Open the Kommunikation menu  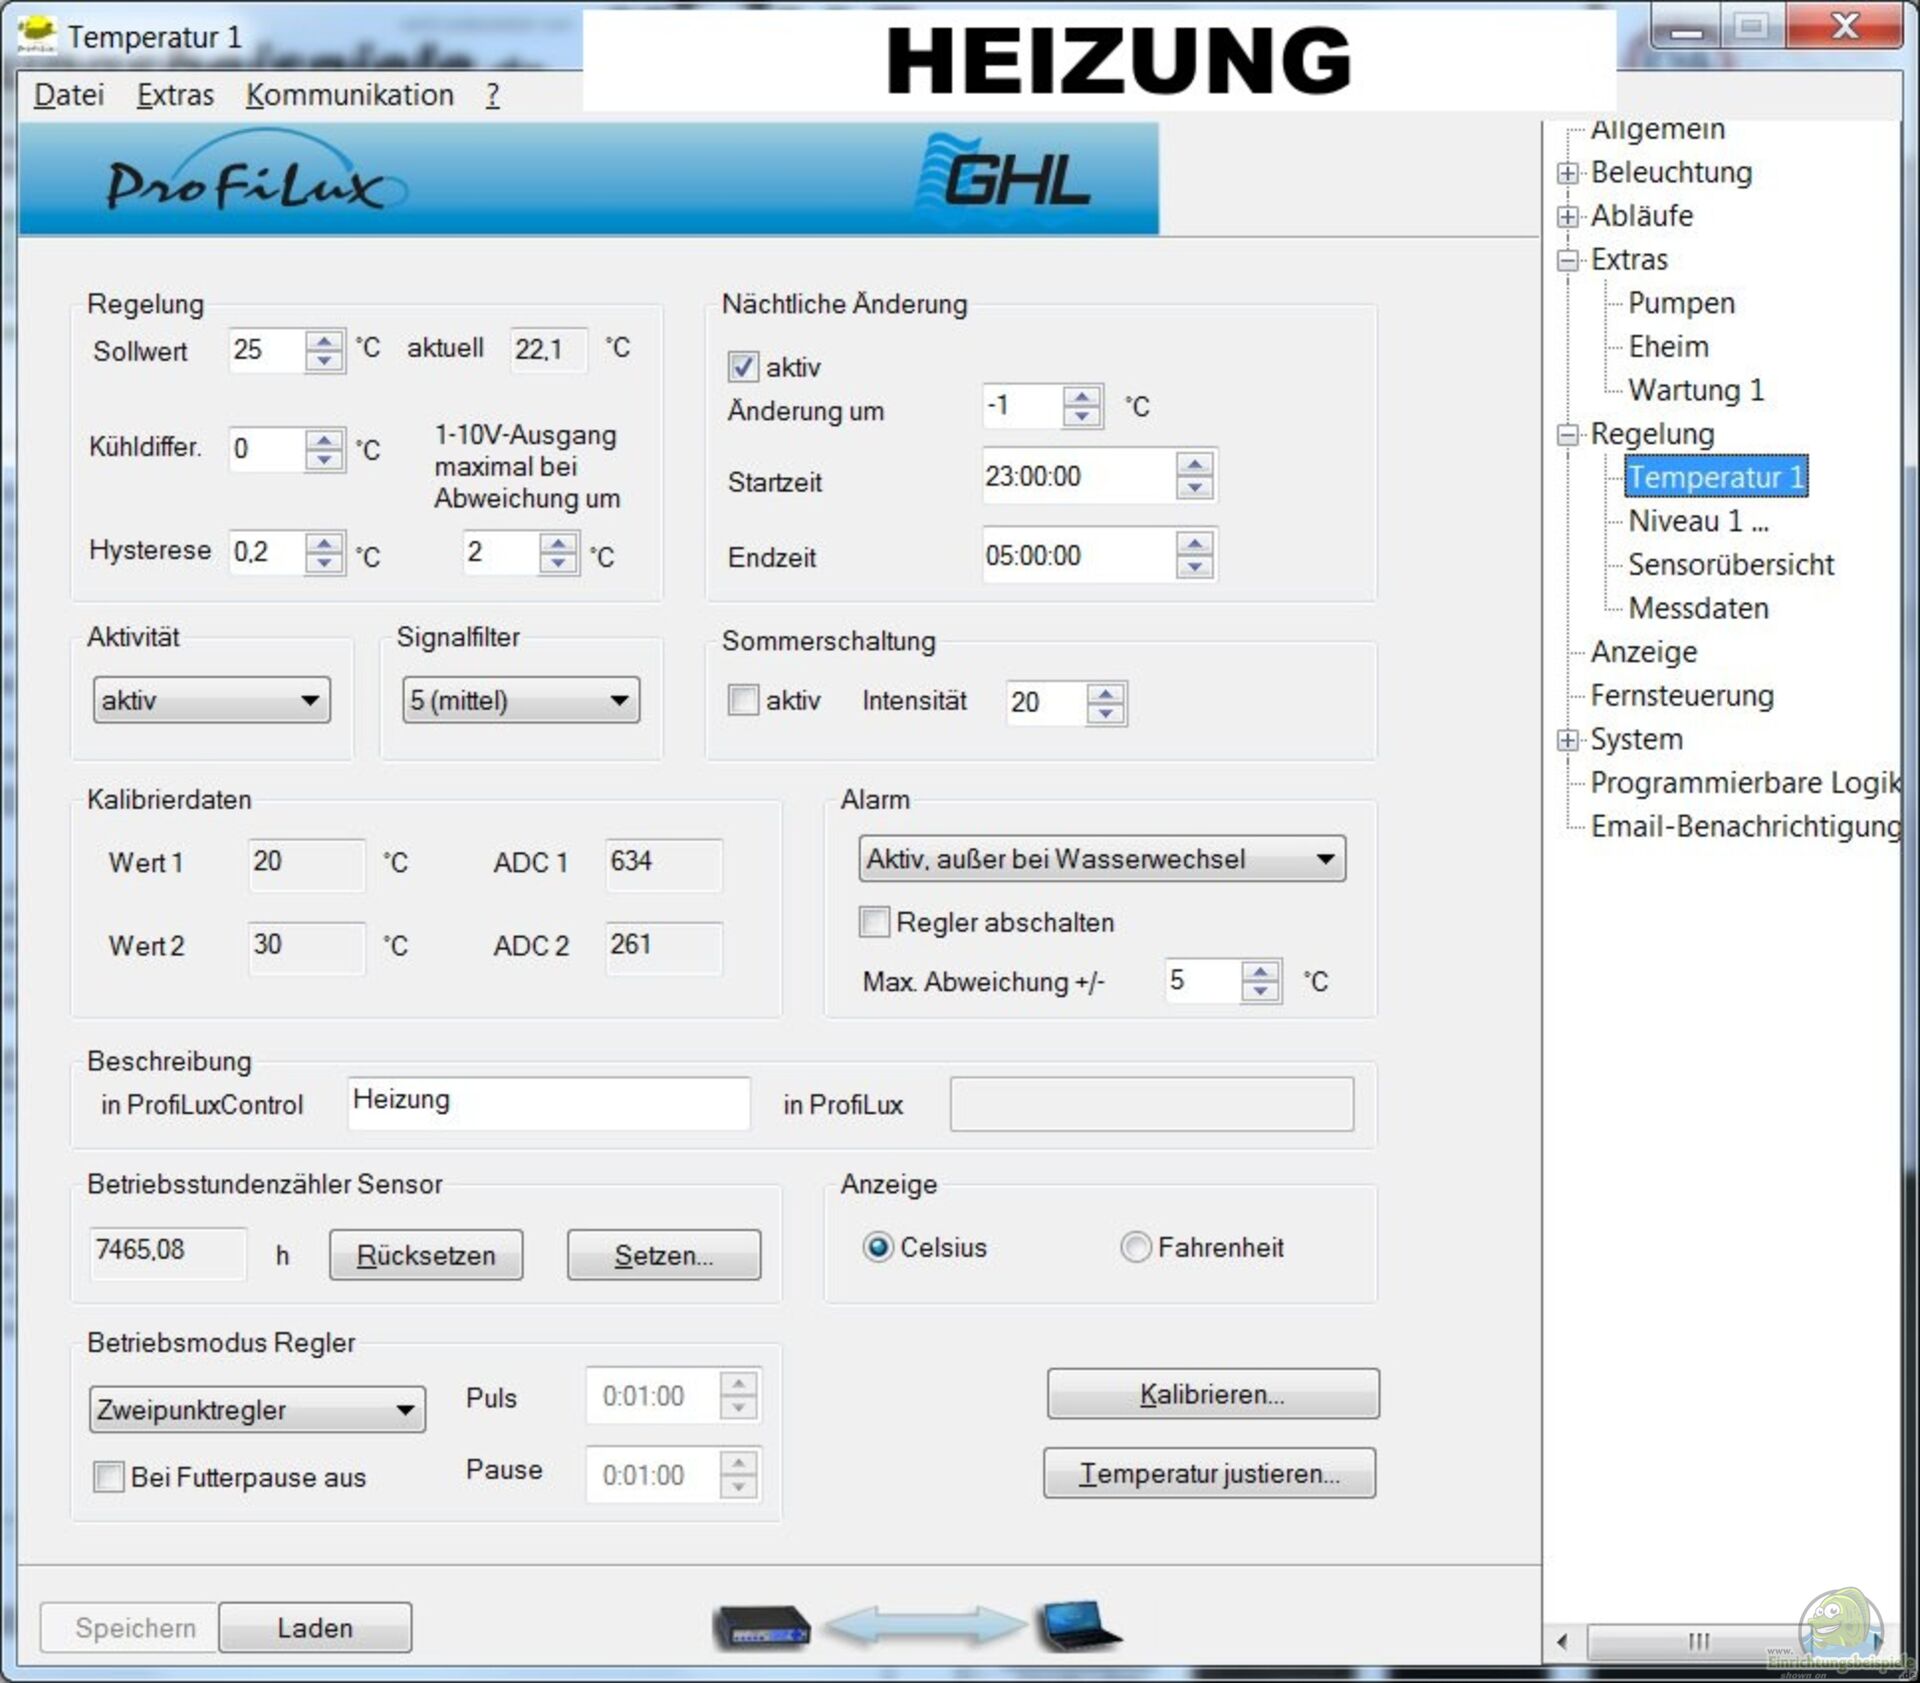[x=349, y=95]
